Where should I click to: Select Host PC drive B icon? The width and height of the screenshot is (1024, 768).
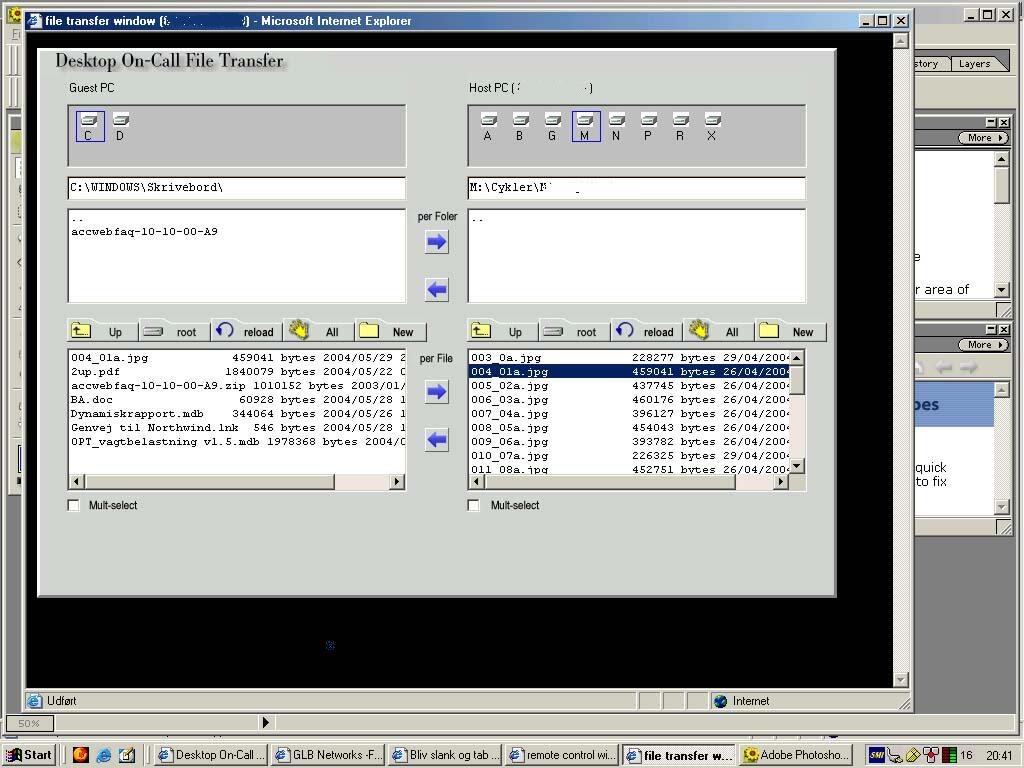click(x=520, y=127)
